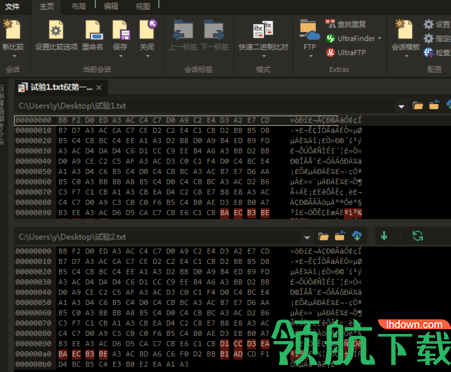Switch to the 编辑 ribbon tab

click(111, 7)
